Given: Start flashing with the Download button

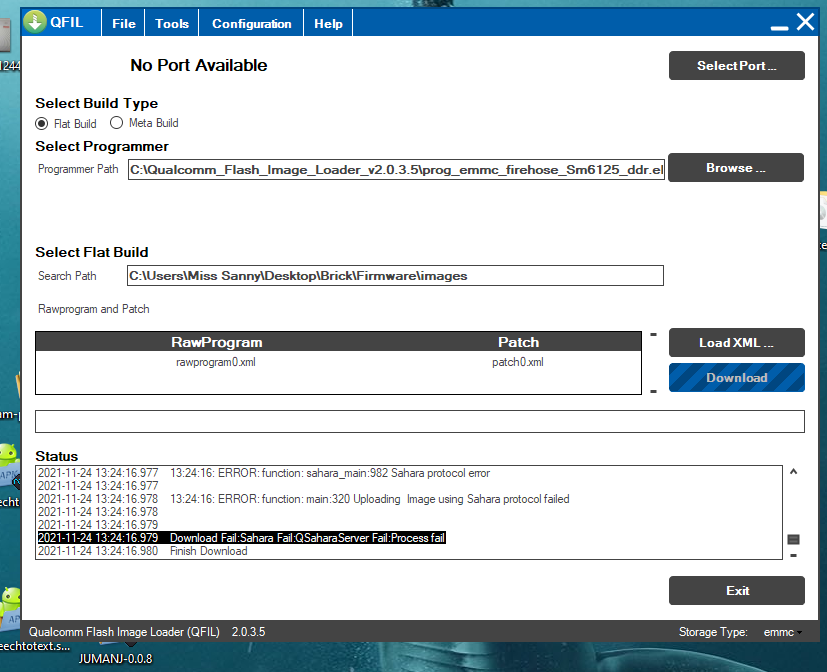Looking at the screenshot, I should coord(737,378).
